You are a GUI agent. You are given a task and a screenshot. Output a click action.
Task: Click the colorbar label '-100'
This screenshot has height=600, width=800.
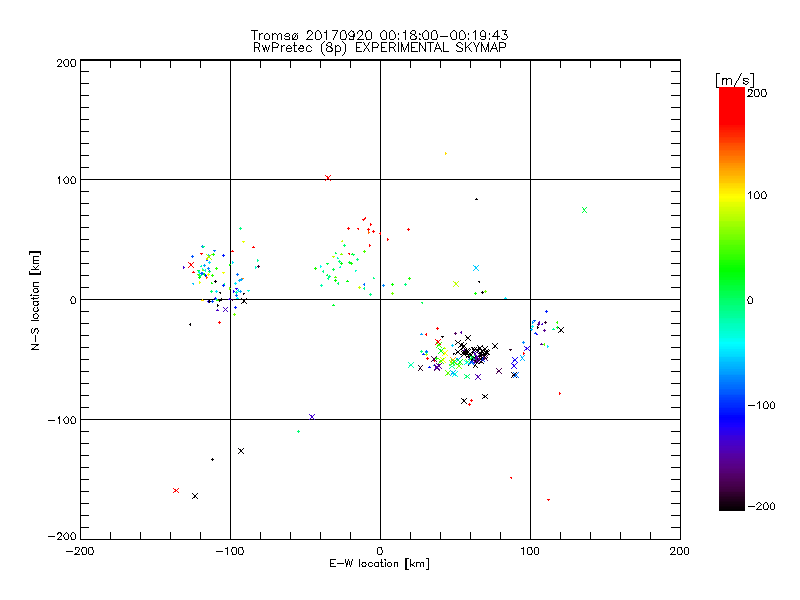coord(761,405)
